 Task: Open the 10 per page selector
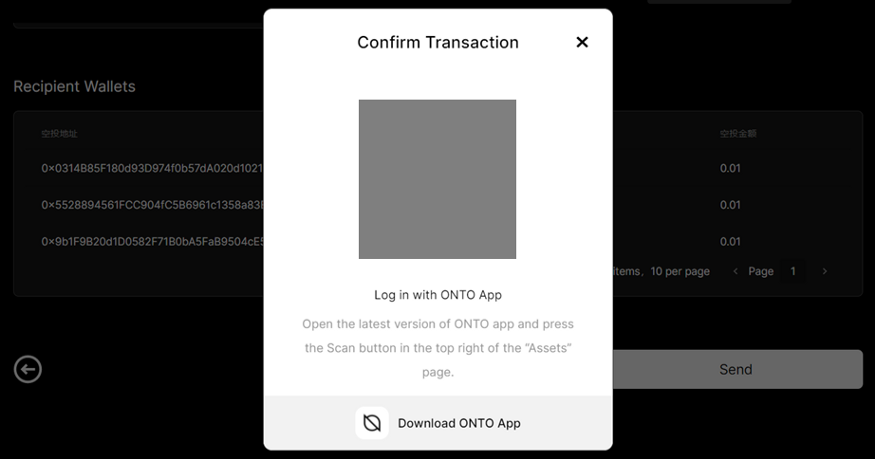click(680, 271)
